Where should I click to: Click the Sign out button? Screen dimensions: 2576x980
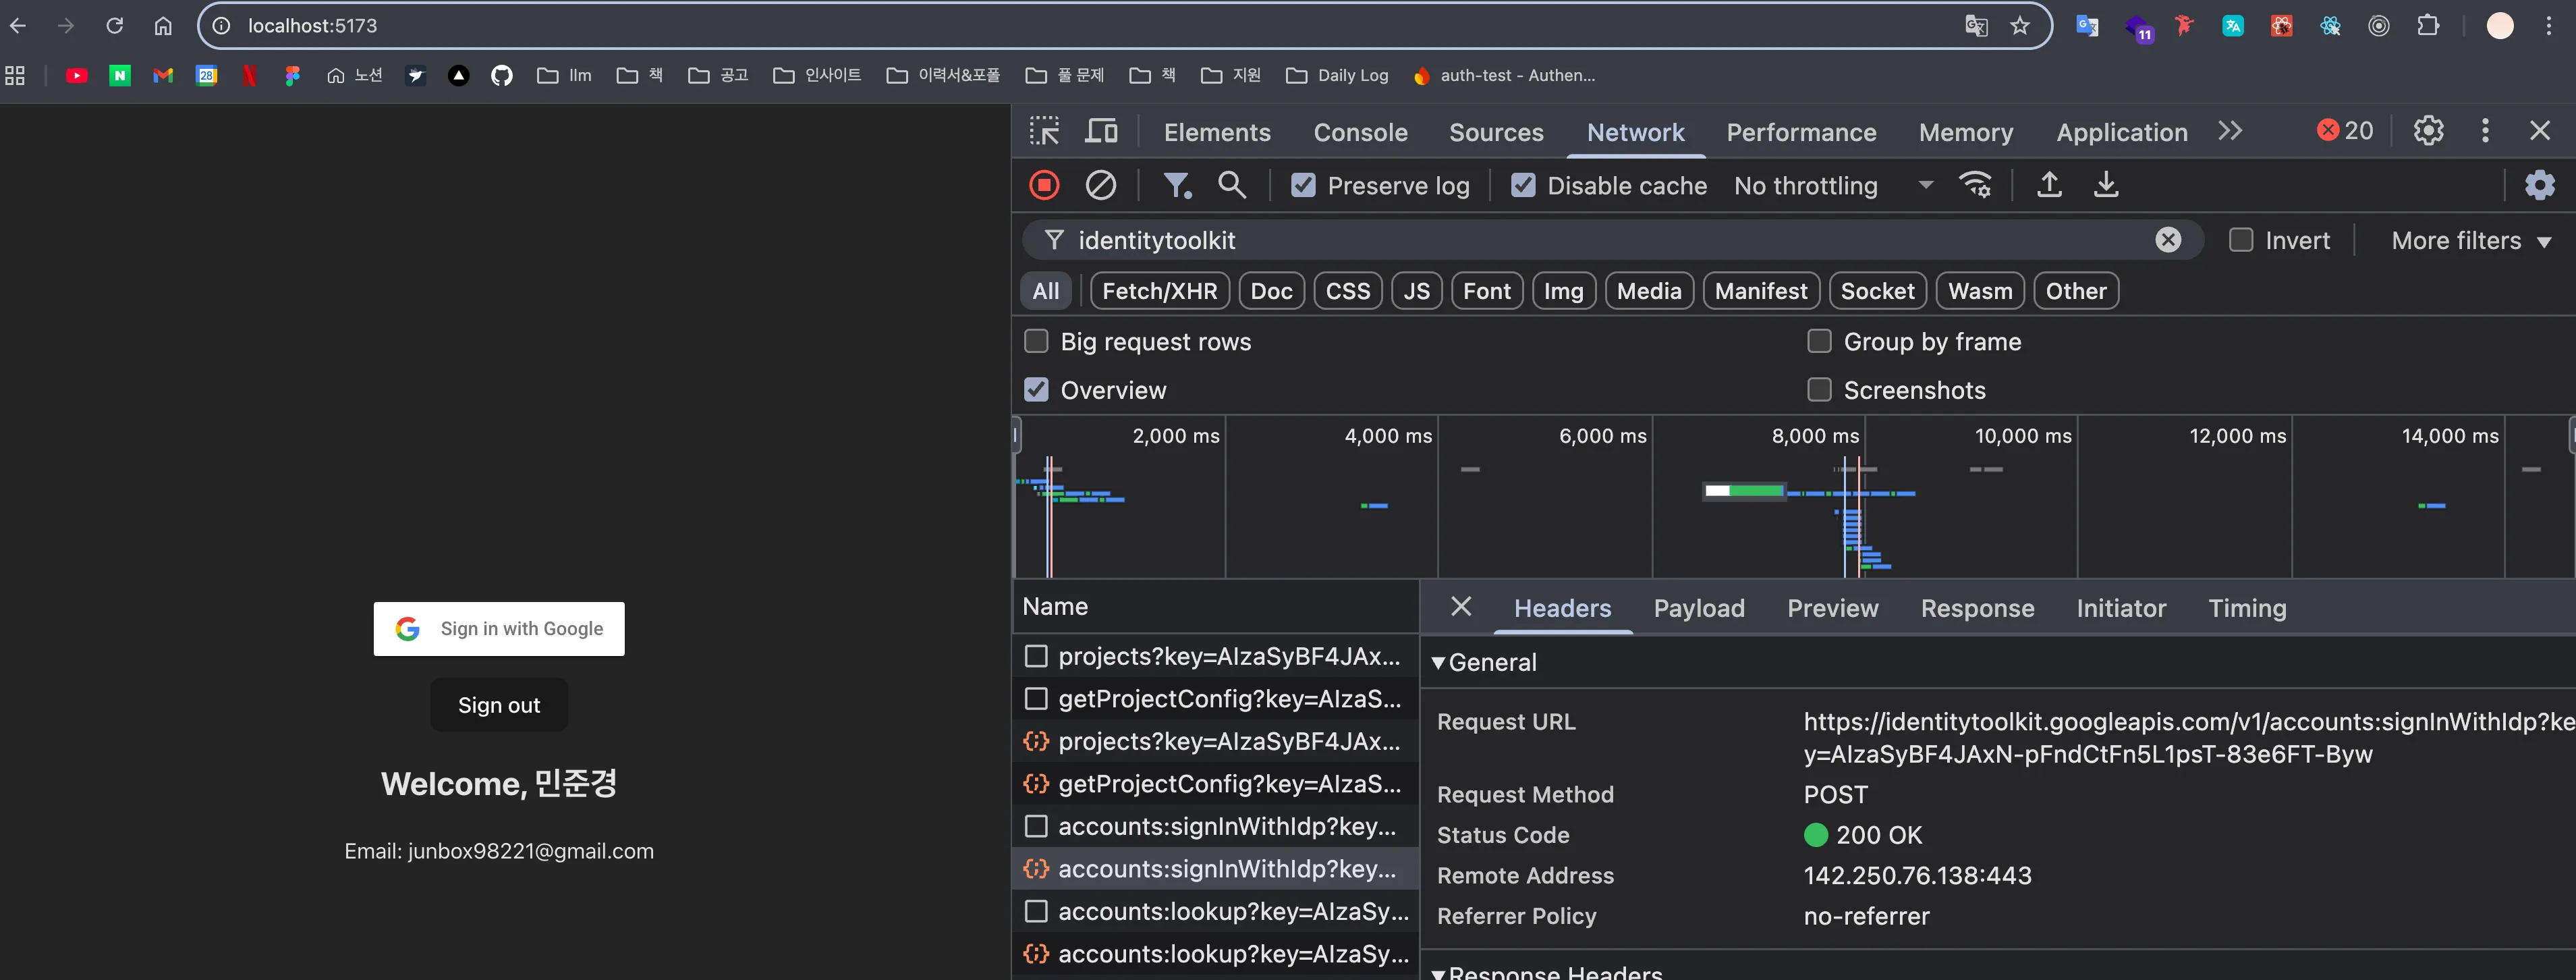[498, 705]
